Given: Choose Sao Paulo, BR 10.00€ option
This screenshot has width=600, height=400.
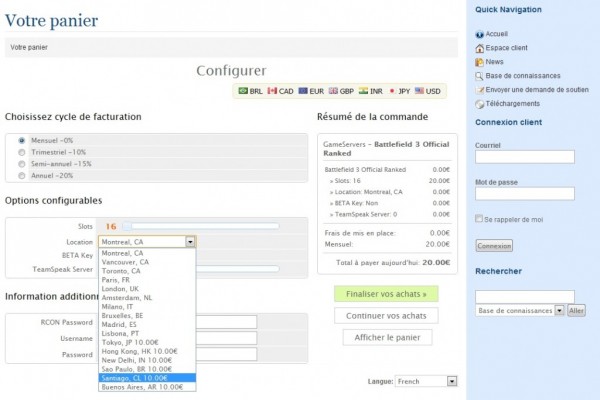Looking at the screenshot, I should point(147,369).
